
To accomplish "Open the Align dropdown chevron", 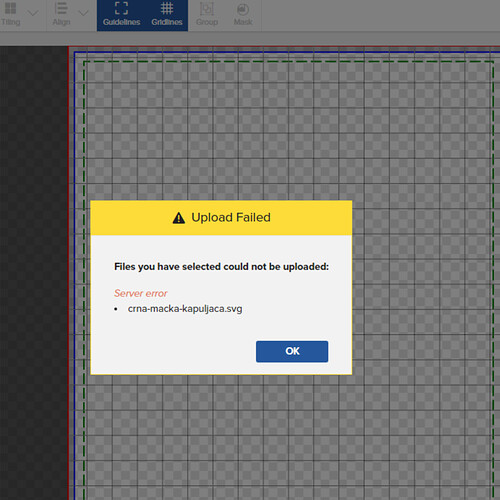I will [x=83, y=13].
